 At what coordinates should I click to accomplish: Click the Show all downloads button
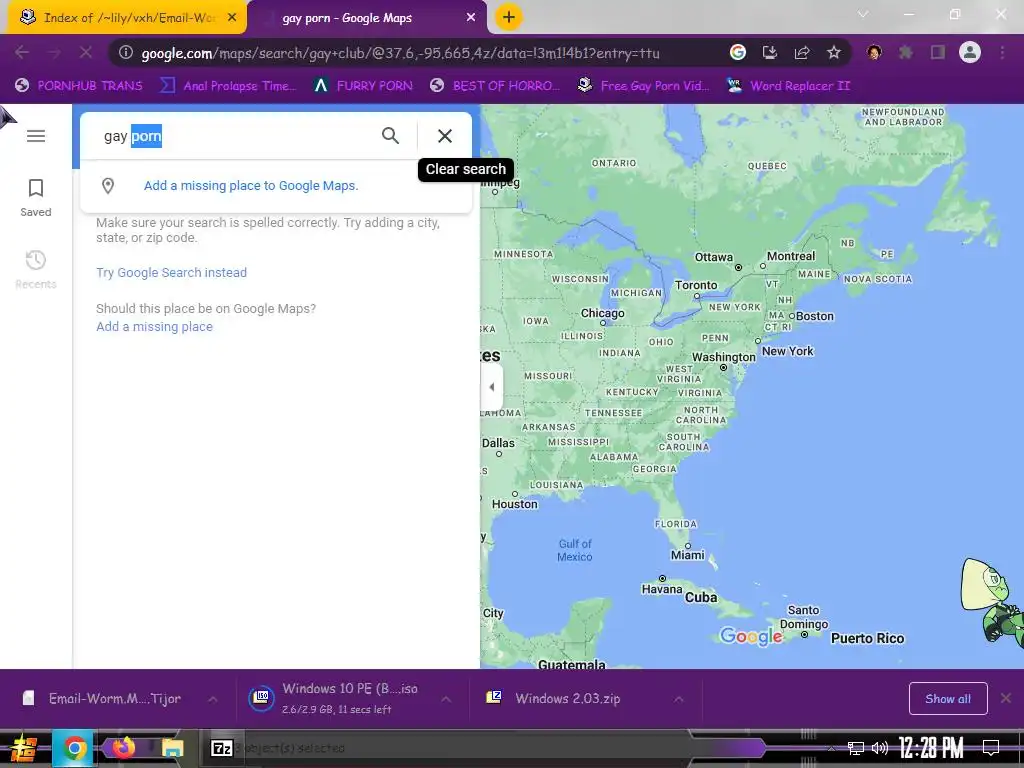(x=948, y=699)
